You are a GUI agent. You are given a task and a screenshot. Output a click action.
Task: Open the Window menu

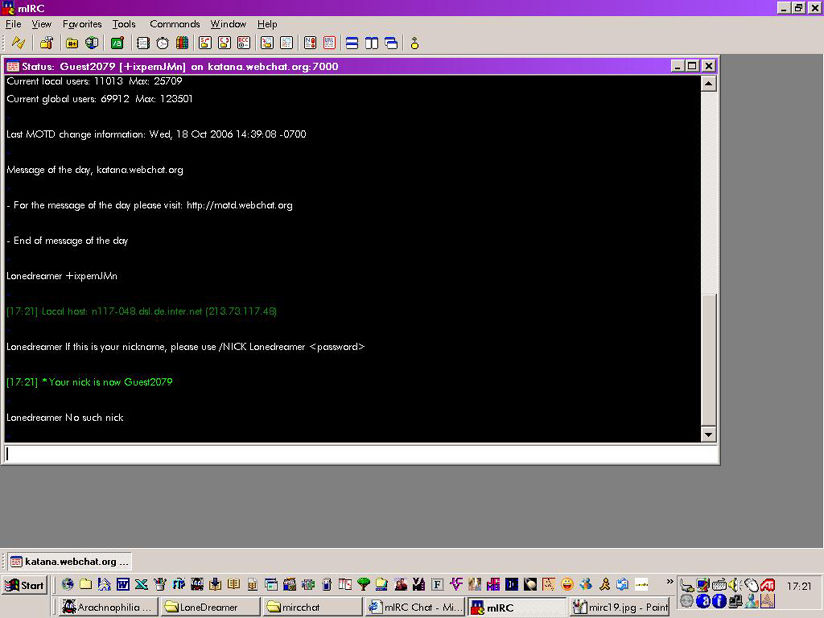point(228,24)
